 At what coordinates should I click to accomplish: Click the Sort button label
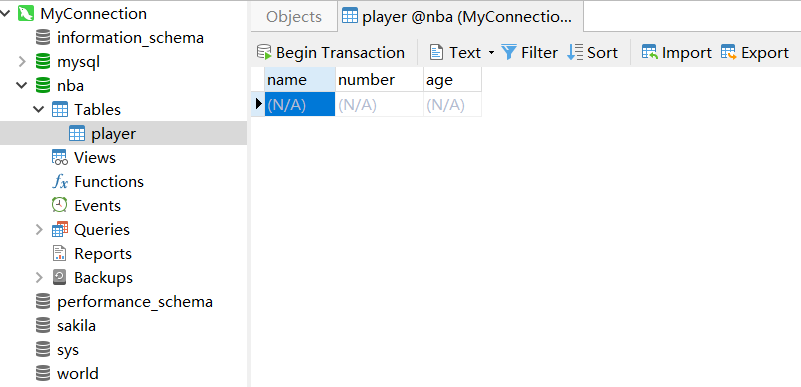click(603, 53)
